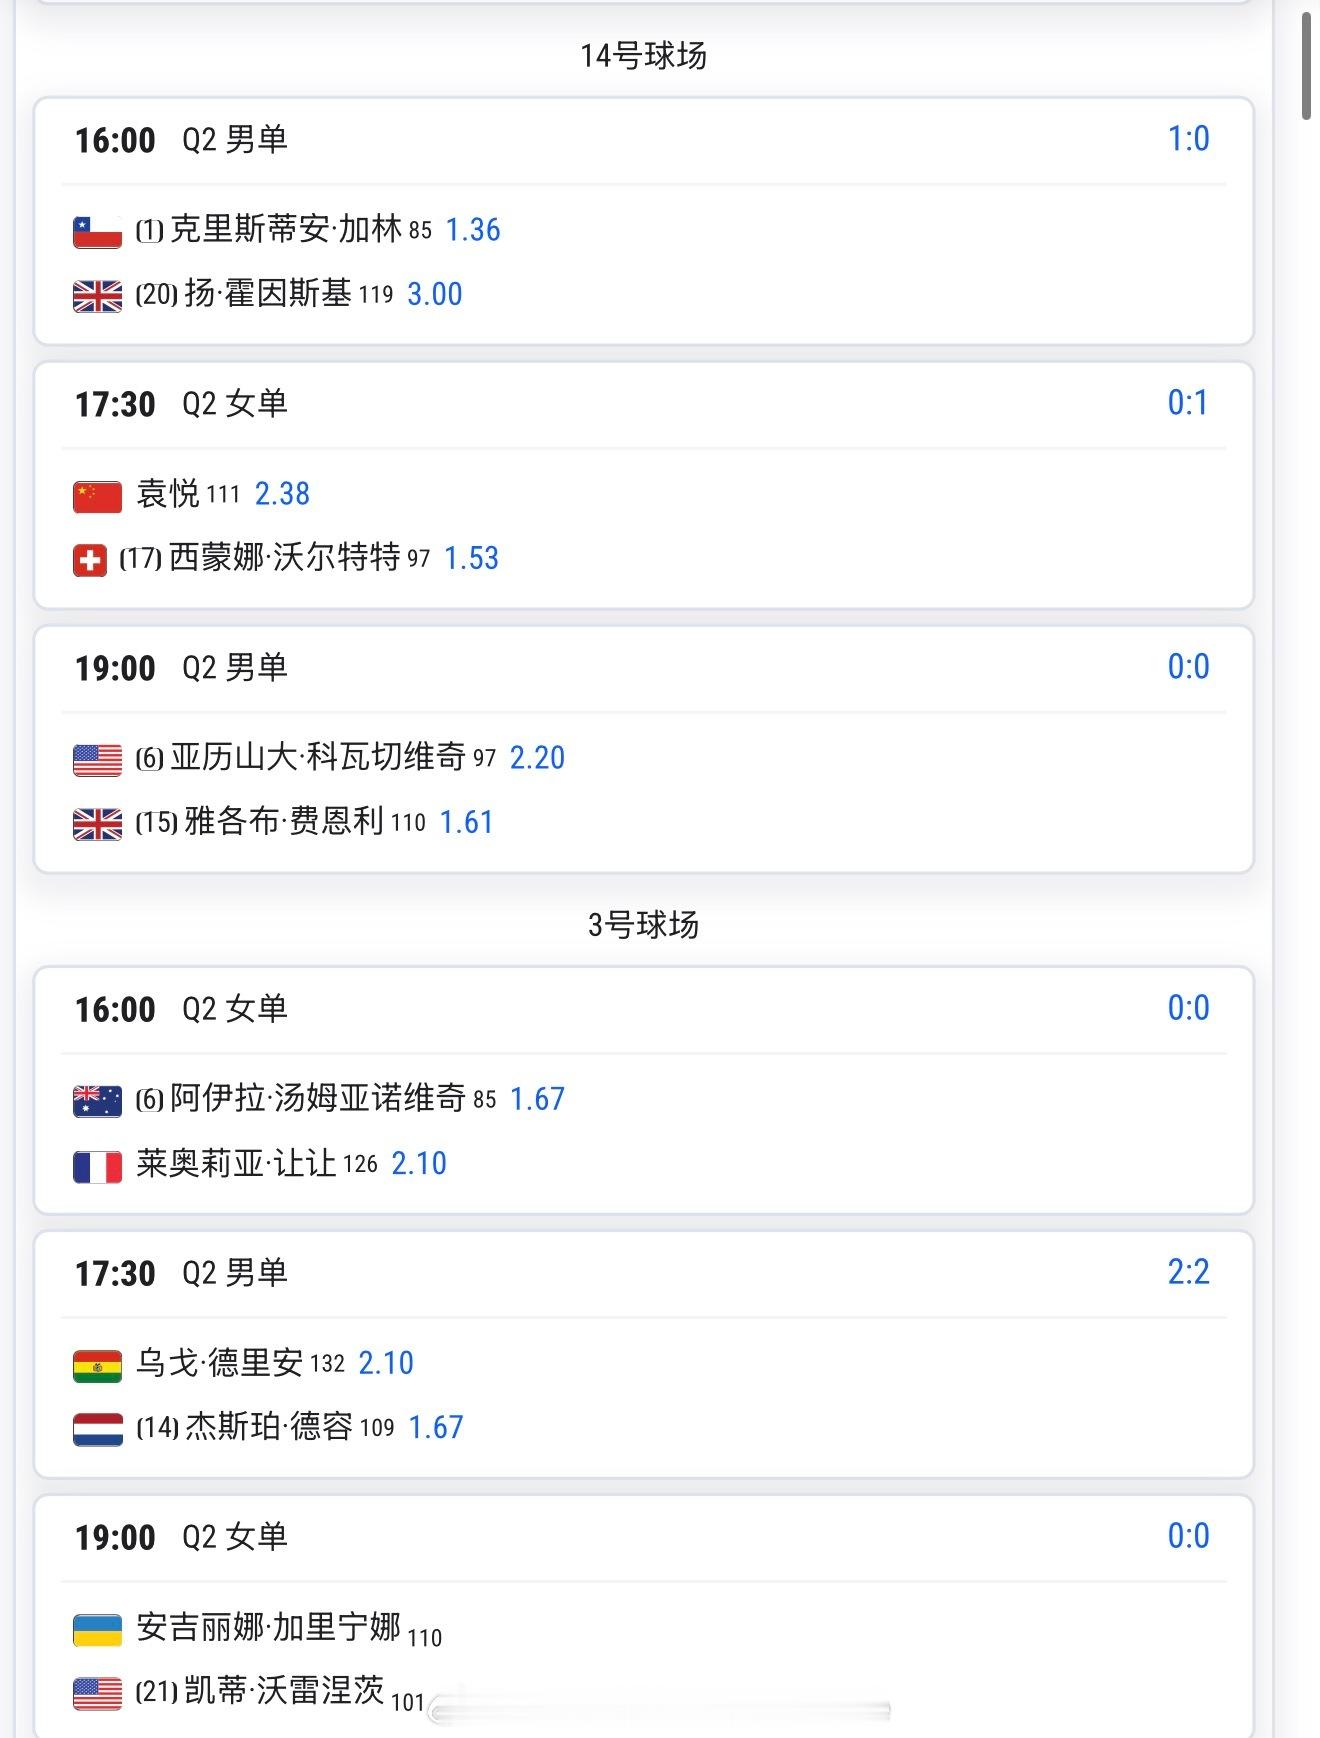Click the French flag next to 莱奥莉亚·让让
1320x1738 pixels.
[x=98, y=1166]
